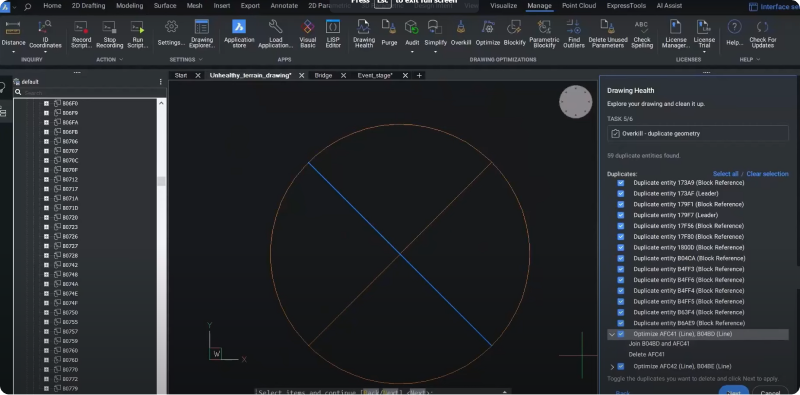Click the Distance inquiry tool
This screenshot has height=395, width=800.
coord(13,28)
